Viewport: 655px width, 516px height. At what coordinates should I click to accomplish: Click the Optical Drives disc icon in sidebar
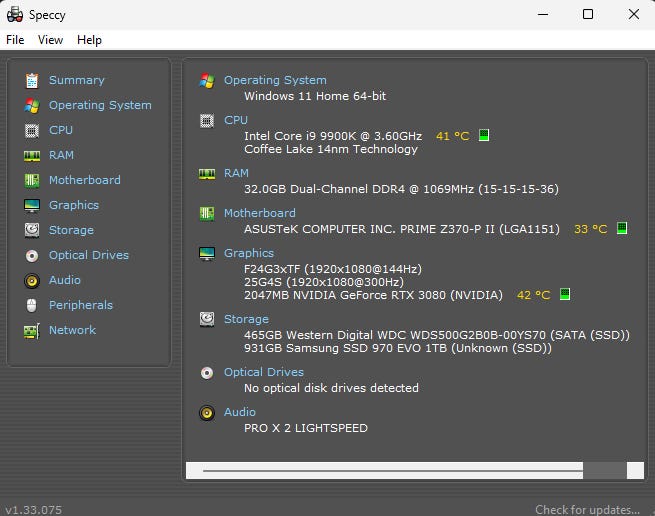(32, 255)
